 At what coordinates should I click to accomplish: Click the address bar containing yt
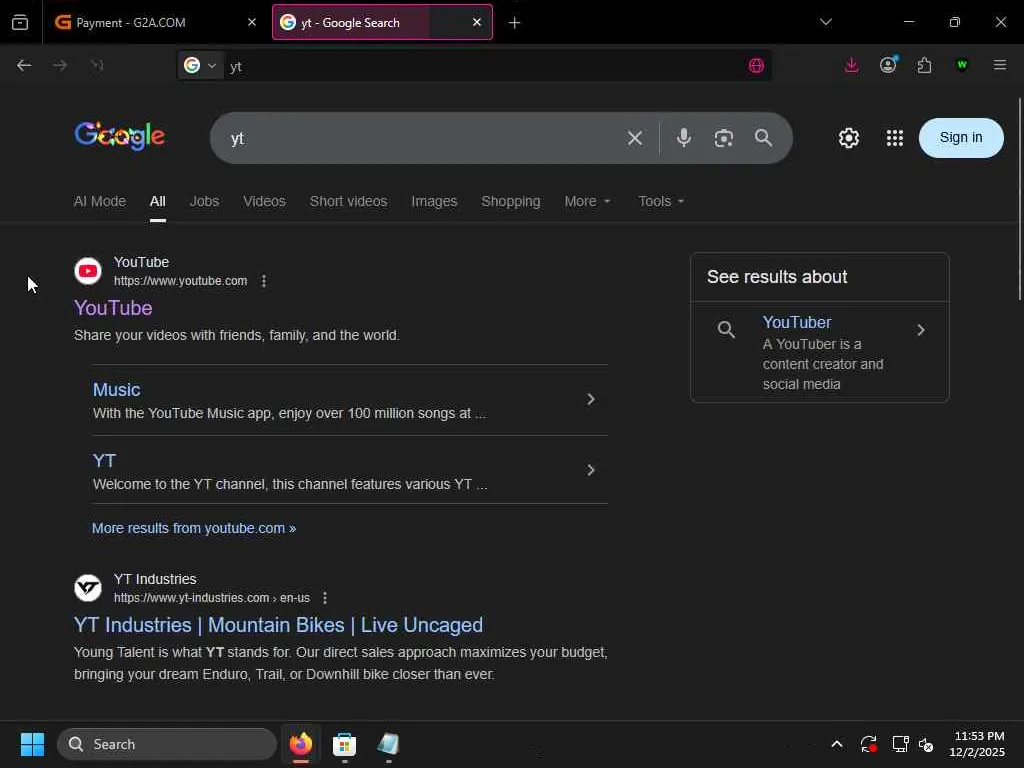[483, 66]
